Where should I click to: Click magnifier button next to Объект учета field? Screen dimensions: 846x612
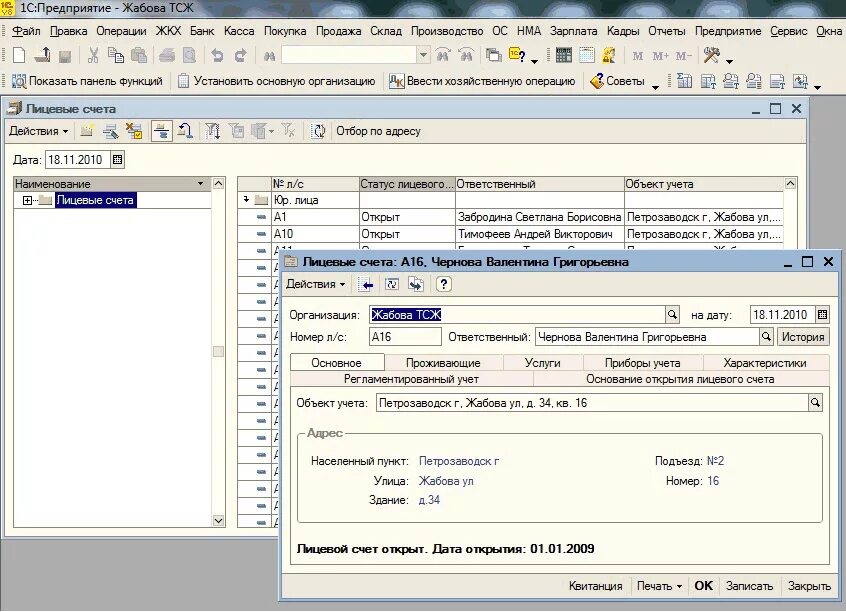815,403
